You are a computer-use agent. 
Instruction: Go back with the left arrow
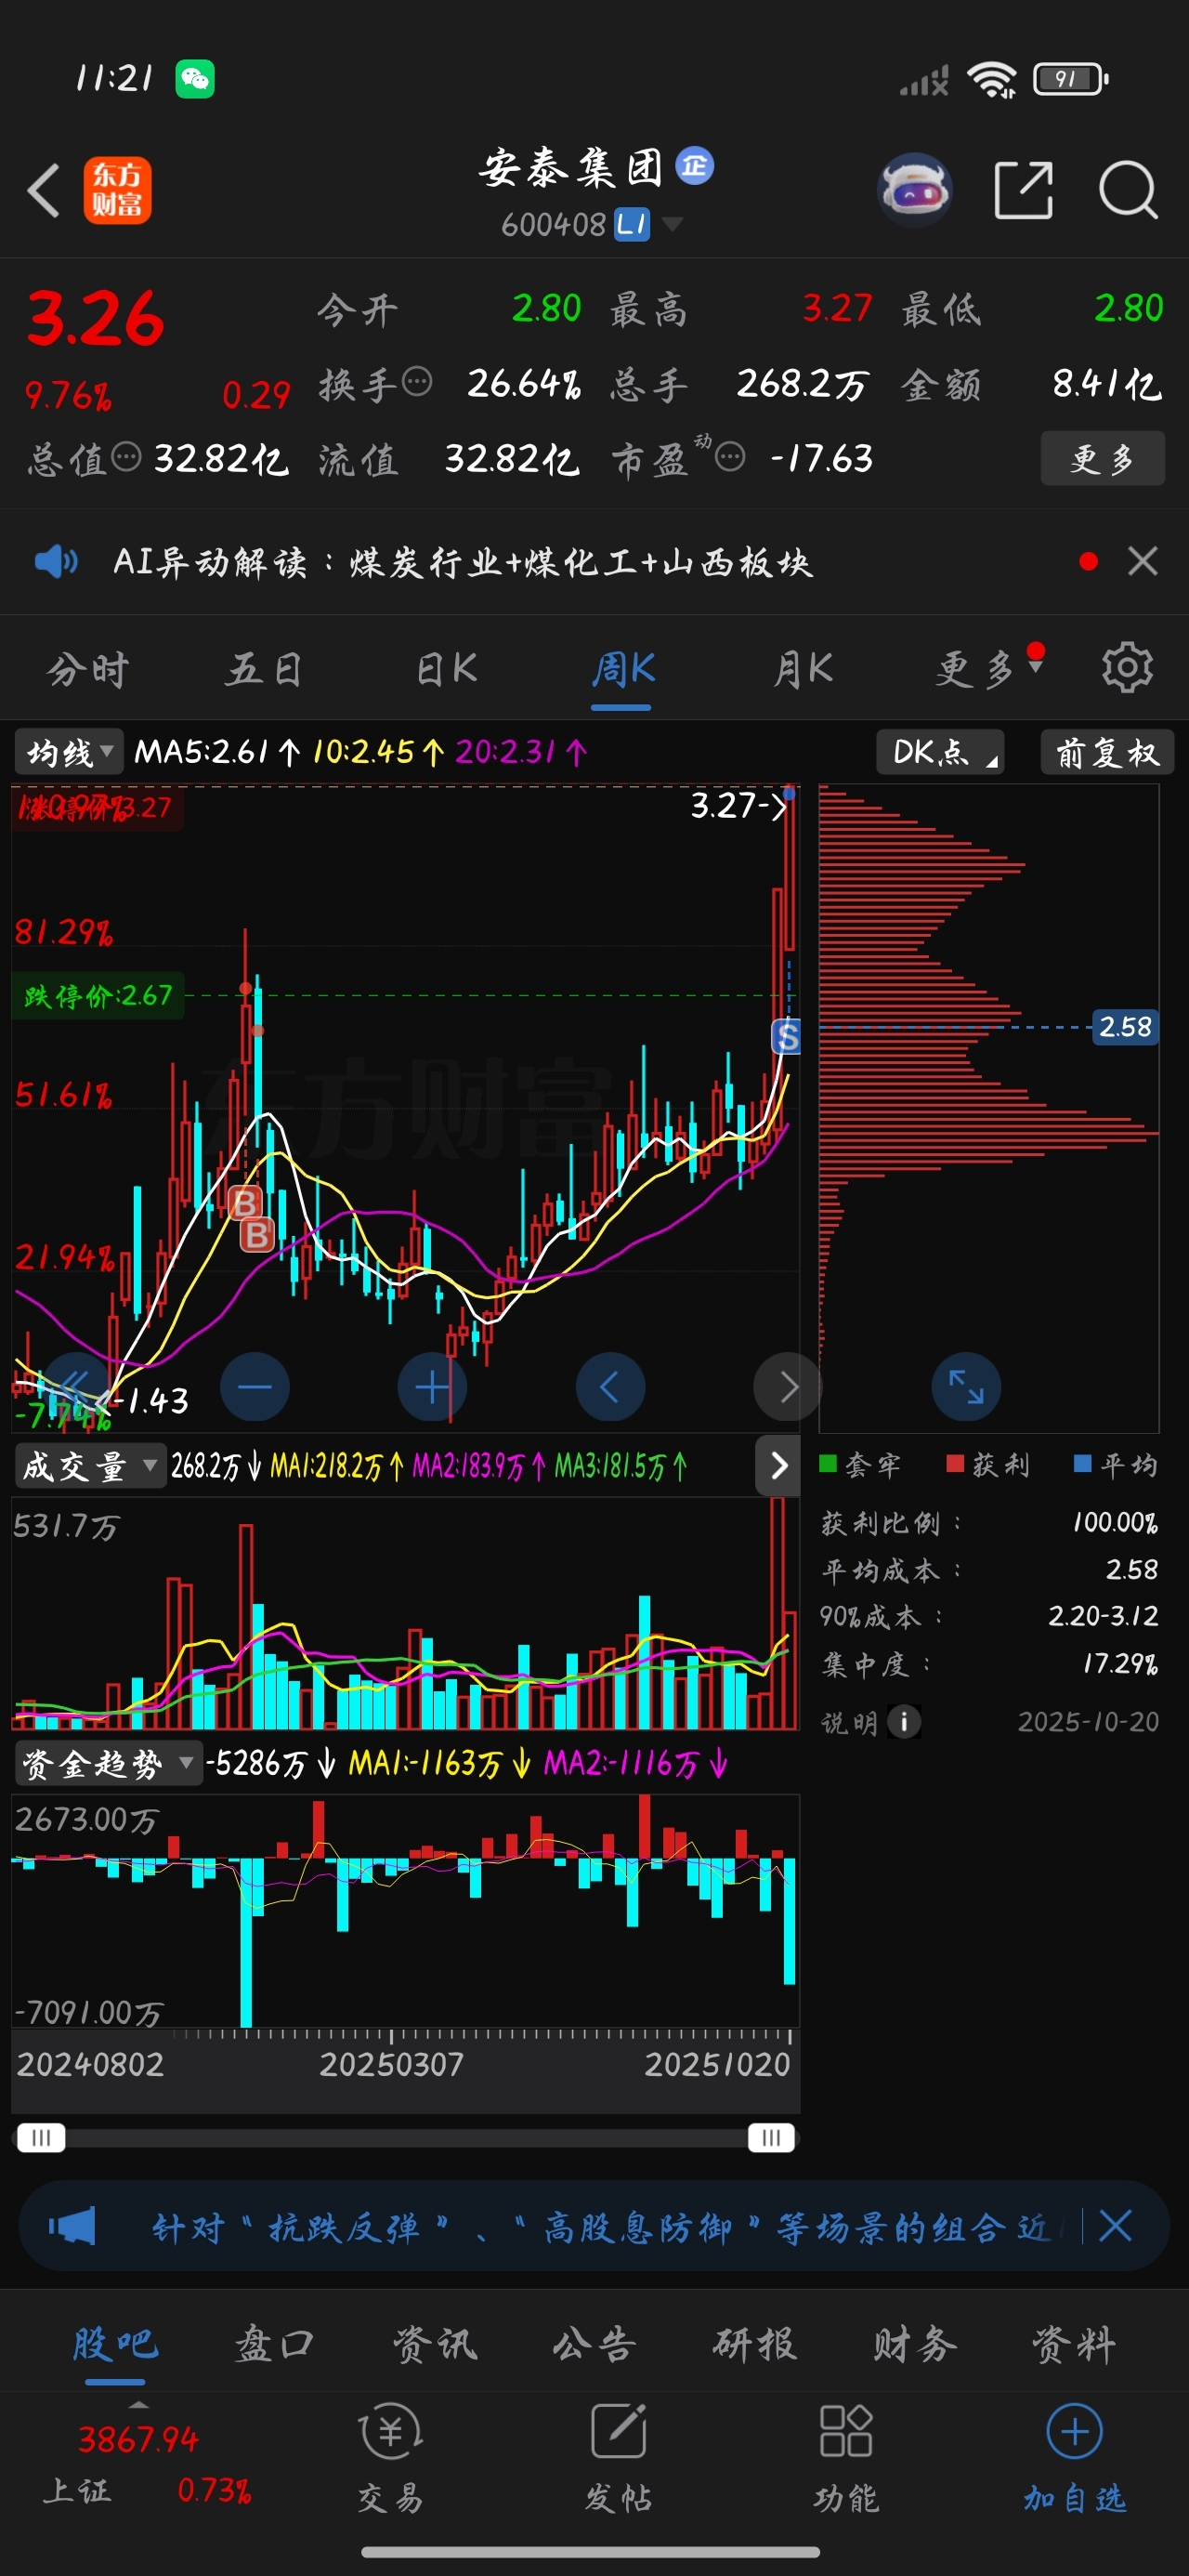pos(44,190)
